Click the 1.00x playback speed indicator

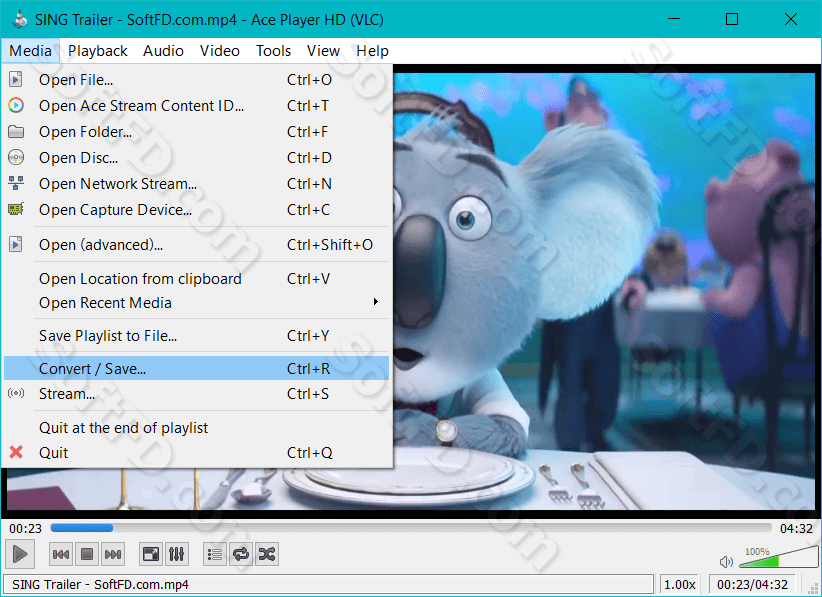[x=679, y=584]
